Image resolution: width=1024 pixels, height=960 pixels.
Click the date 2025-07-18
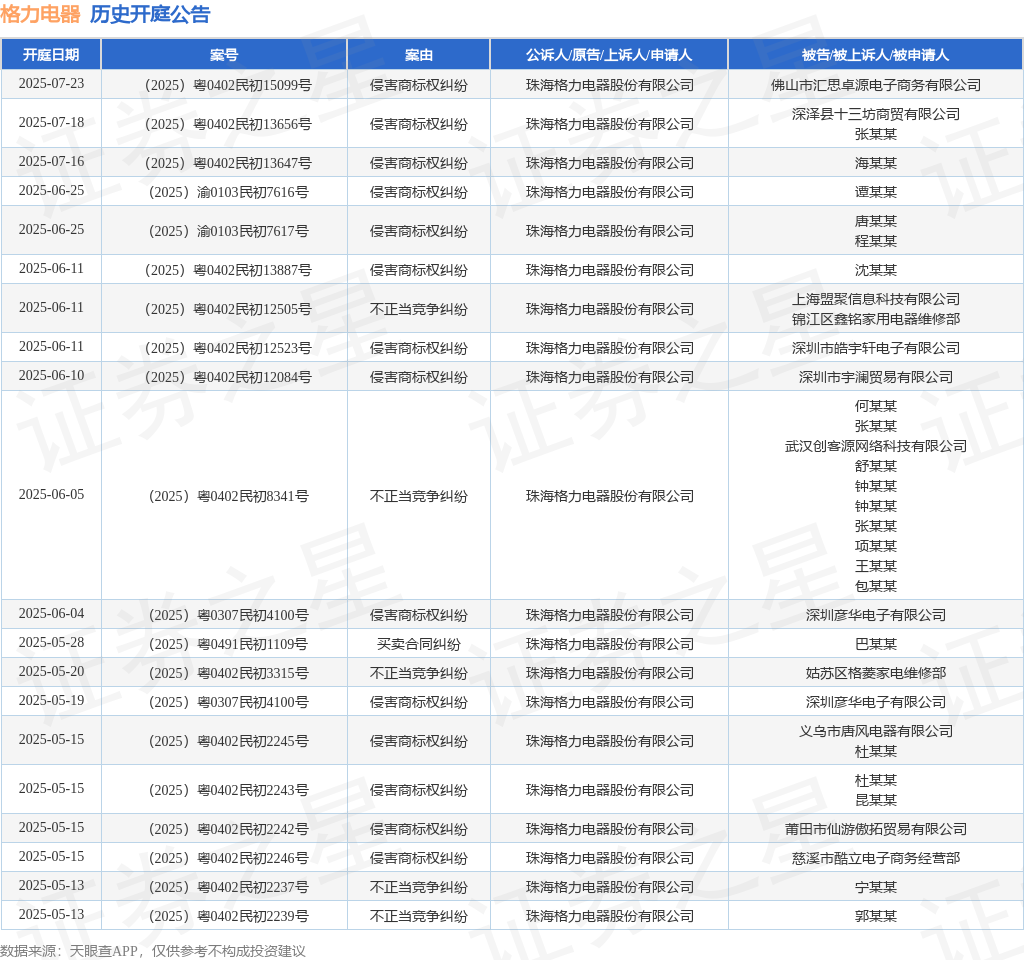point(51,123)
